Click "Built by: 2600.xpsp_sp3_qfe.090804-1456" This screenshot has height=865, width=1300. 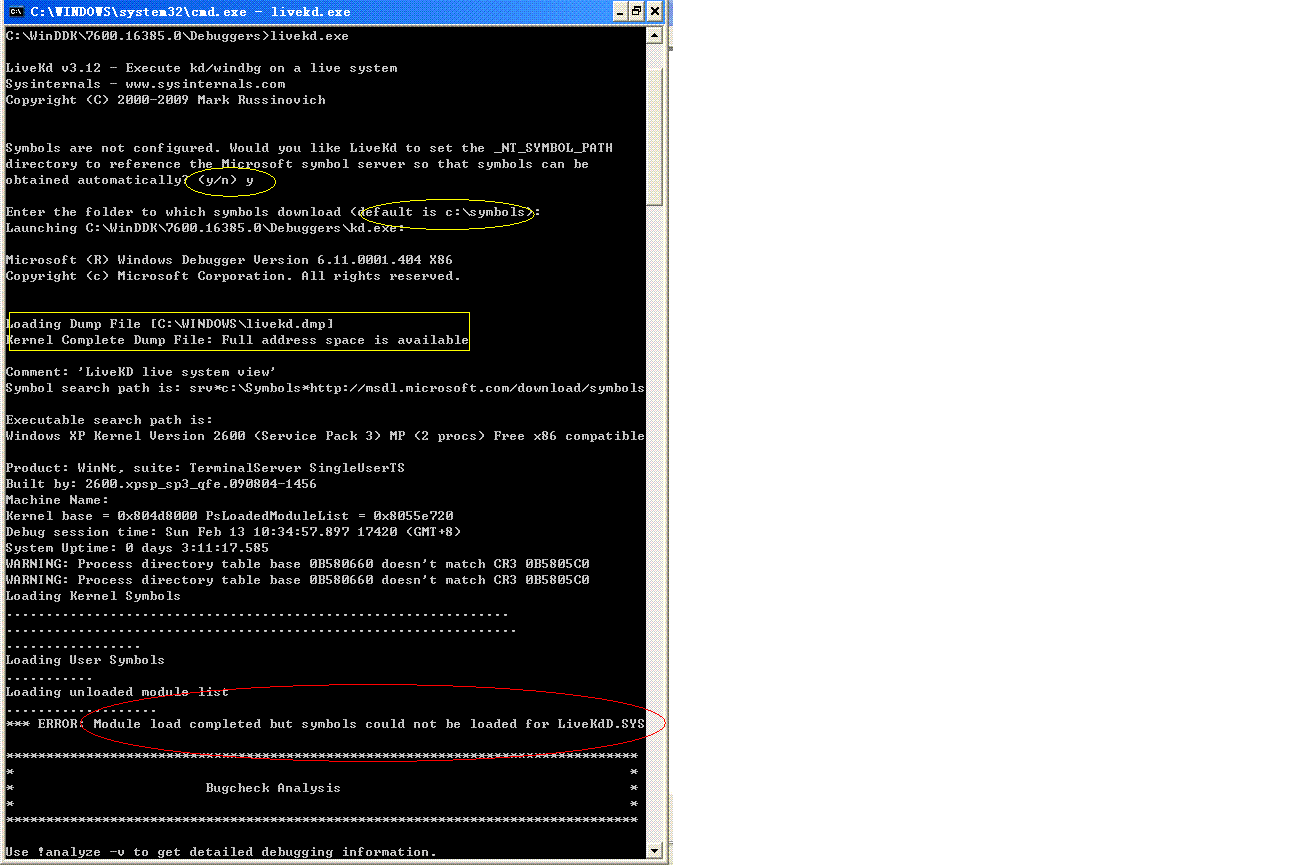point(162,484)
